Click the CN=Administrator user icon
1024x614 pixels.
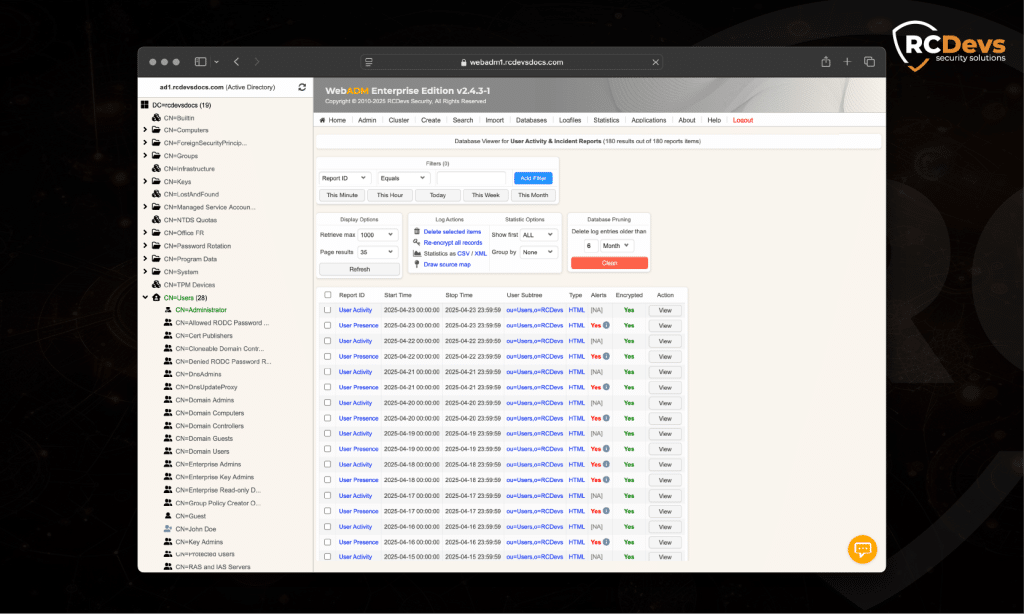(168, 310)
